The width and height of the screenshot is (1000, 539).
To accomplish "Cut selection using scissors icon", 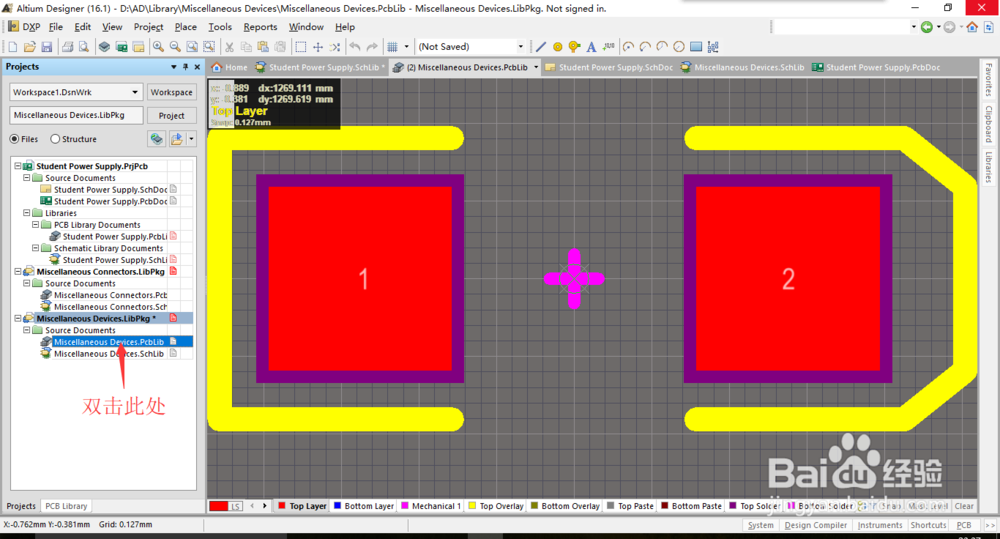I will tap(229, 47).
